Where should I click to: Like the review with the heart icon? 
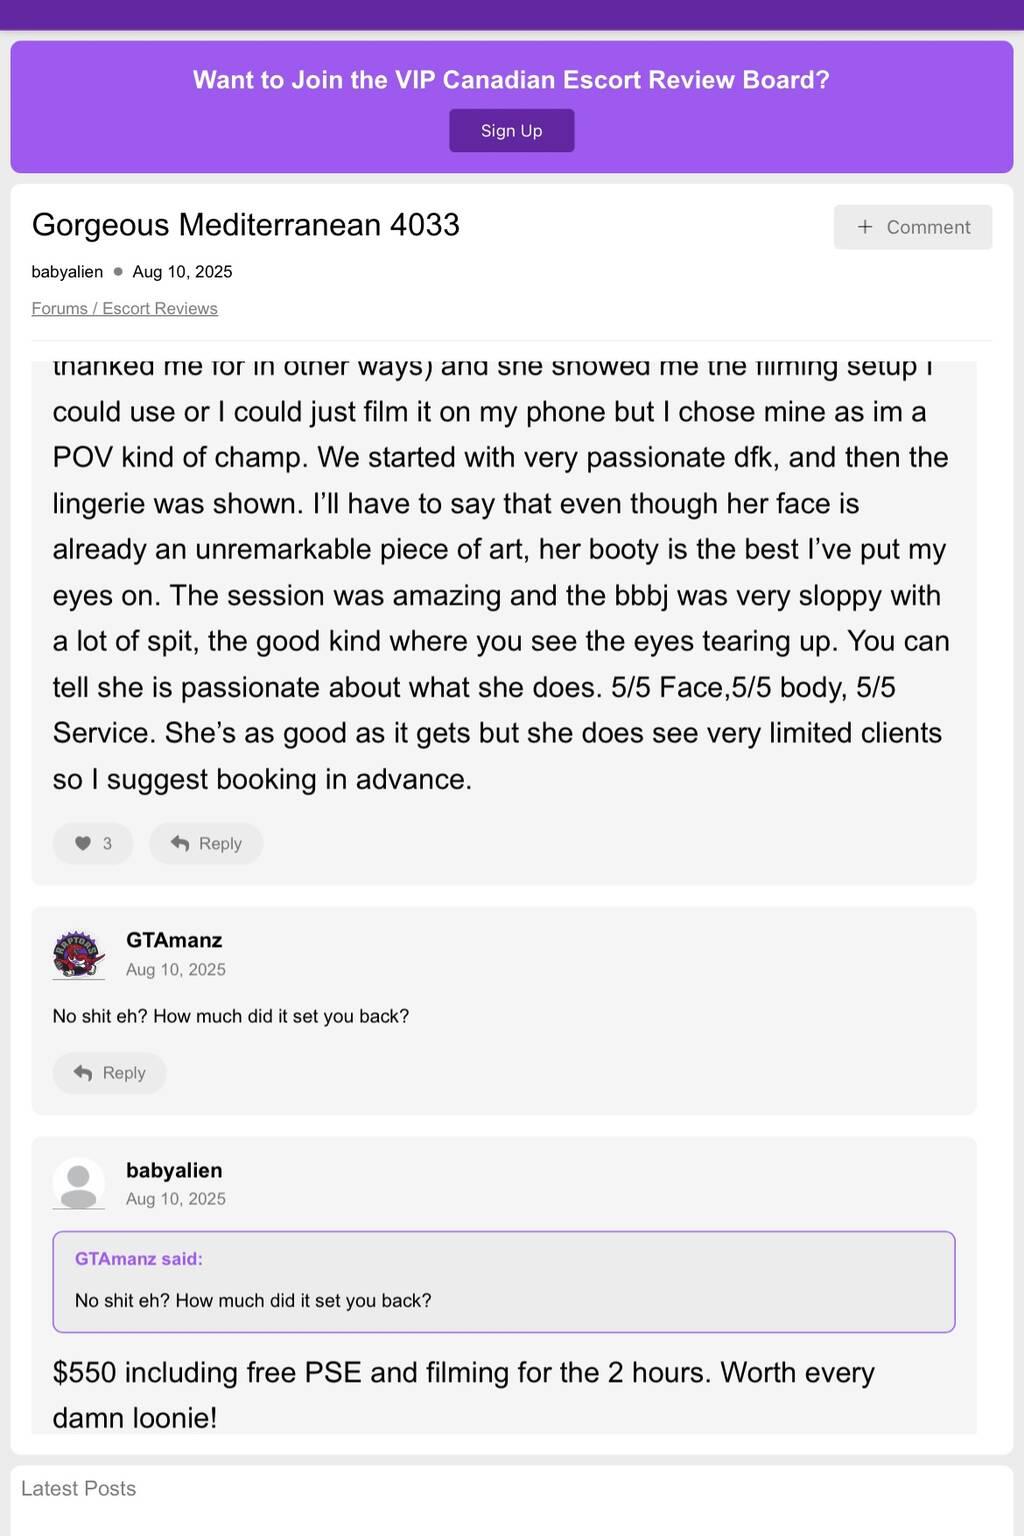click(92, 843)
